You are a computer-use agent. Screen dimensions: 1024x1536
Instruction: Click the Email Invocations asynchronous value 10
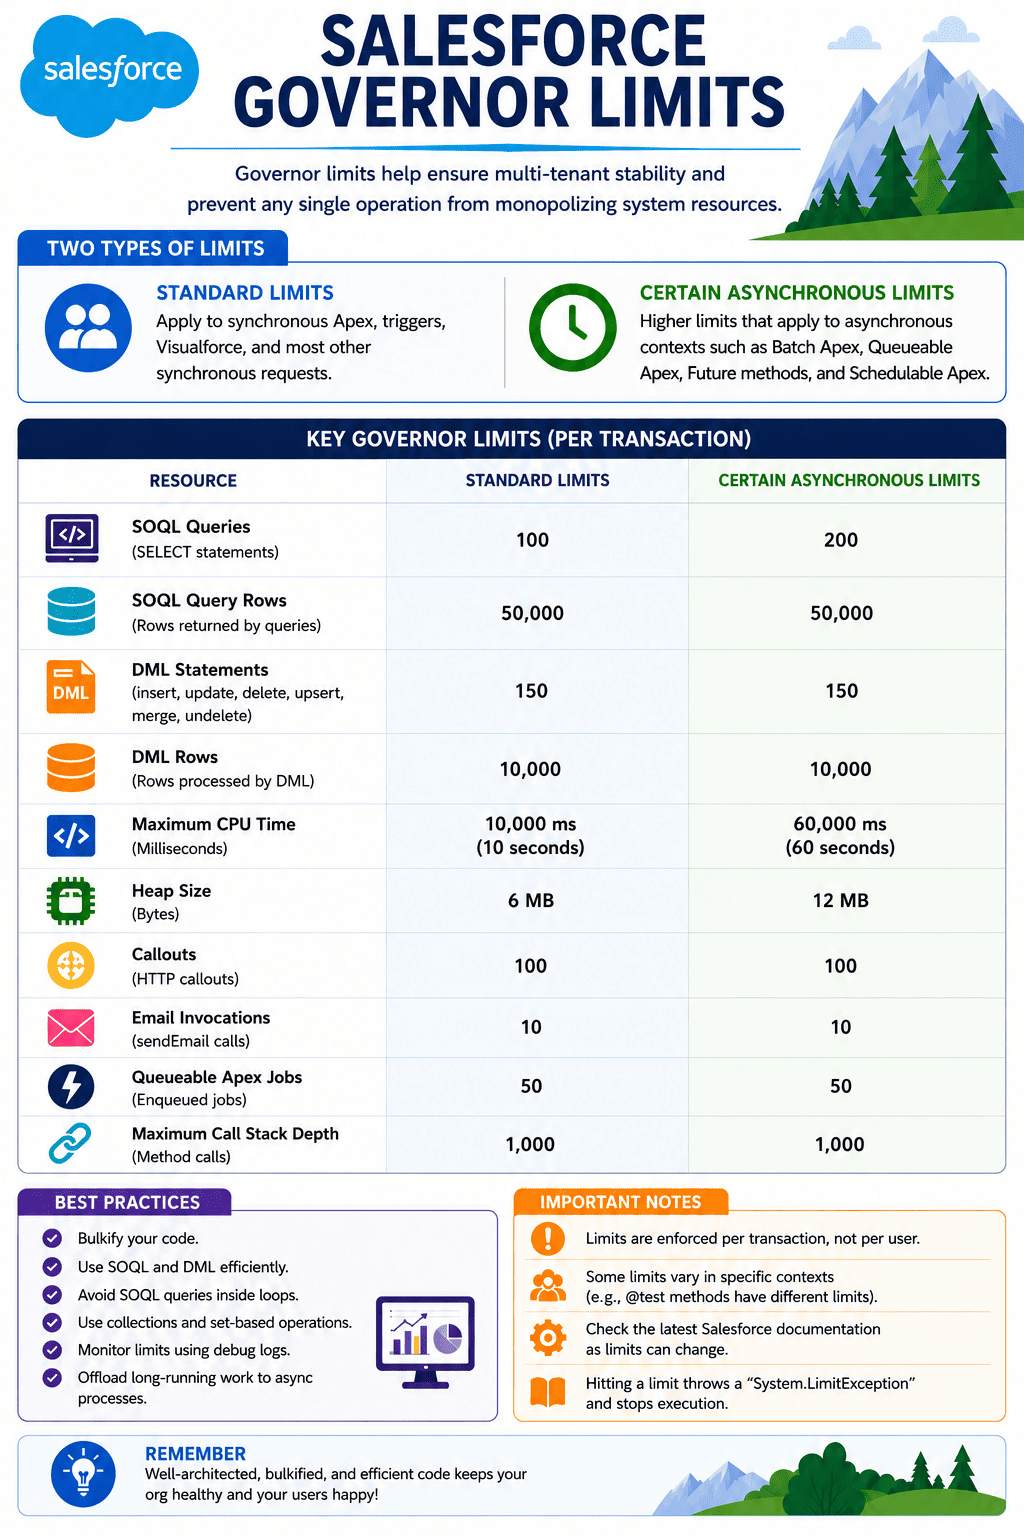[x=841, y=1027]
